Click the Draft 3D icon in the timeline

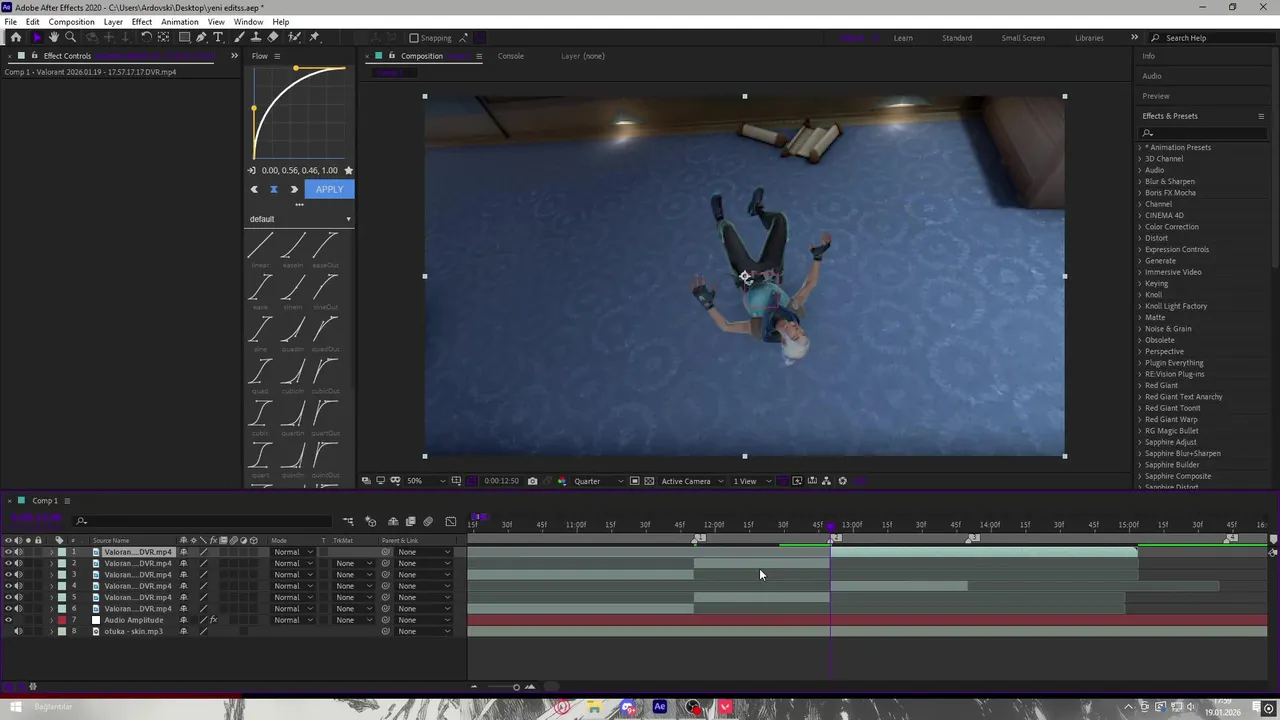pyautogui.click(x=371, y=522)
